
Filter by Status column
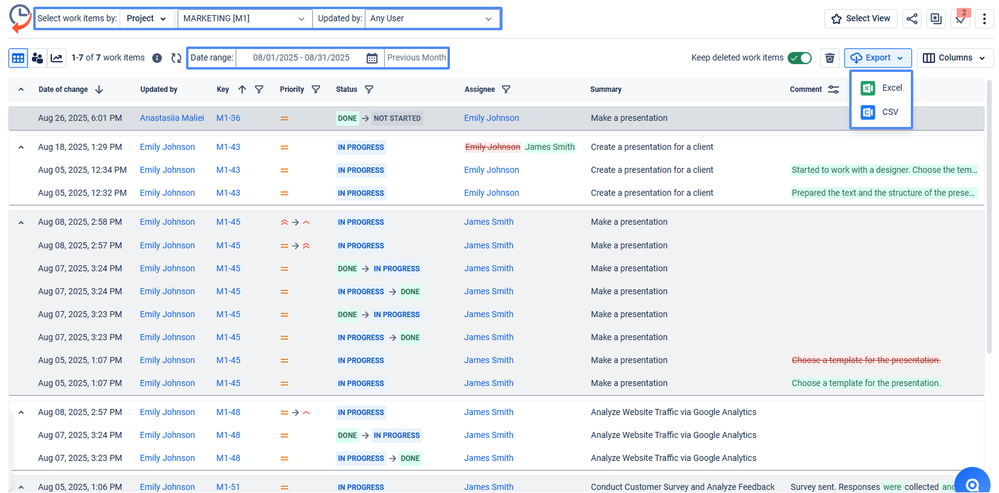click(368, 90)
